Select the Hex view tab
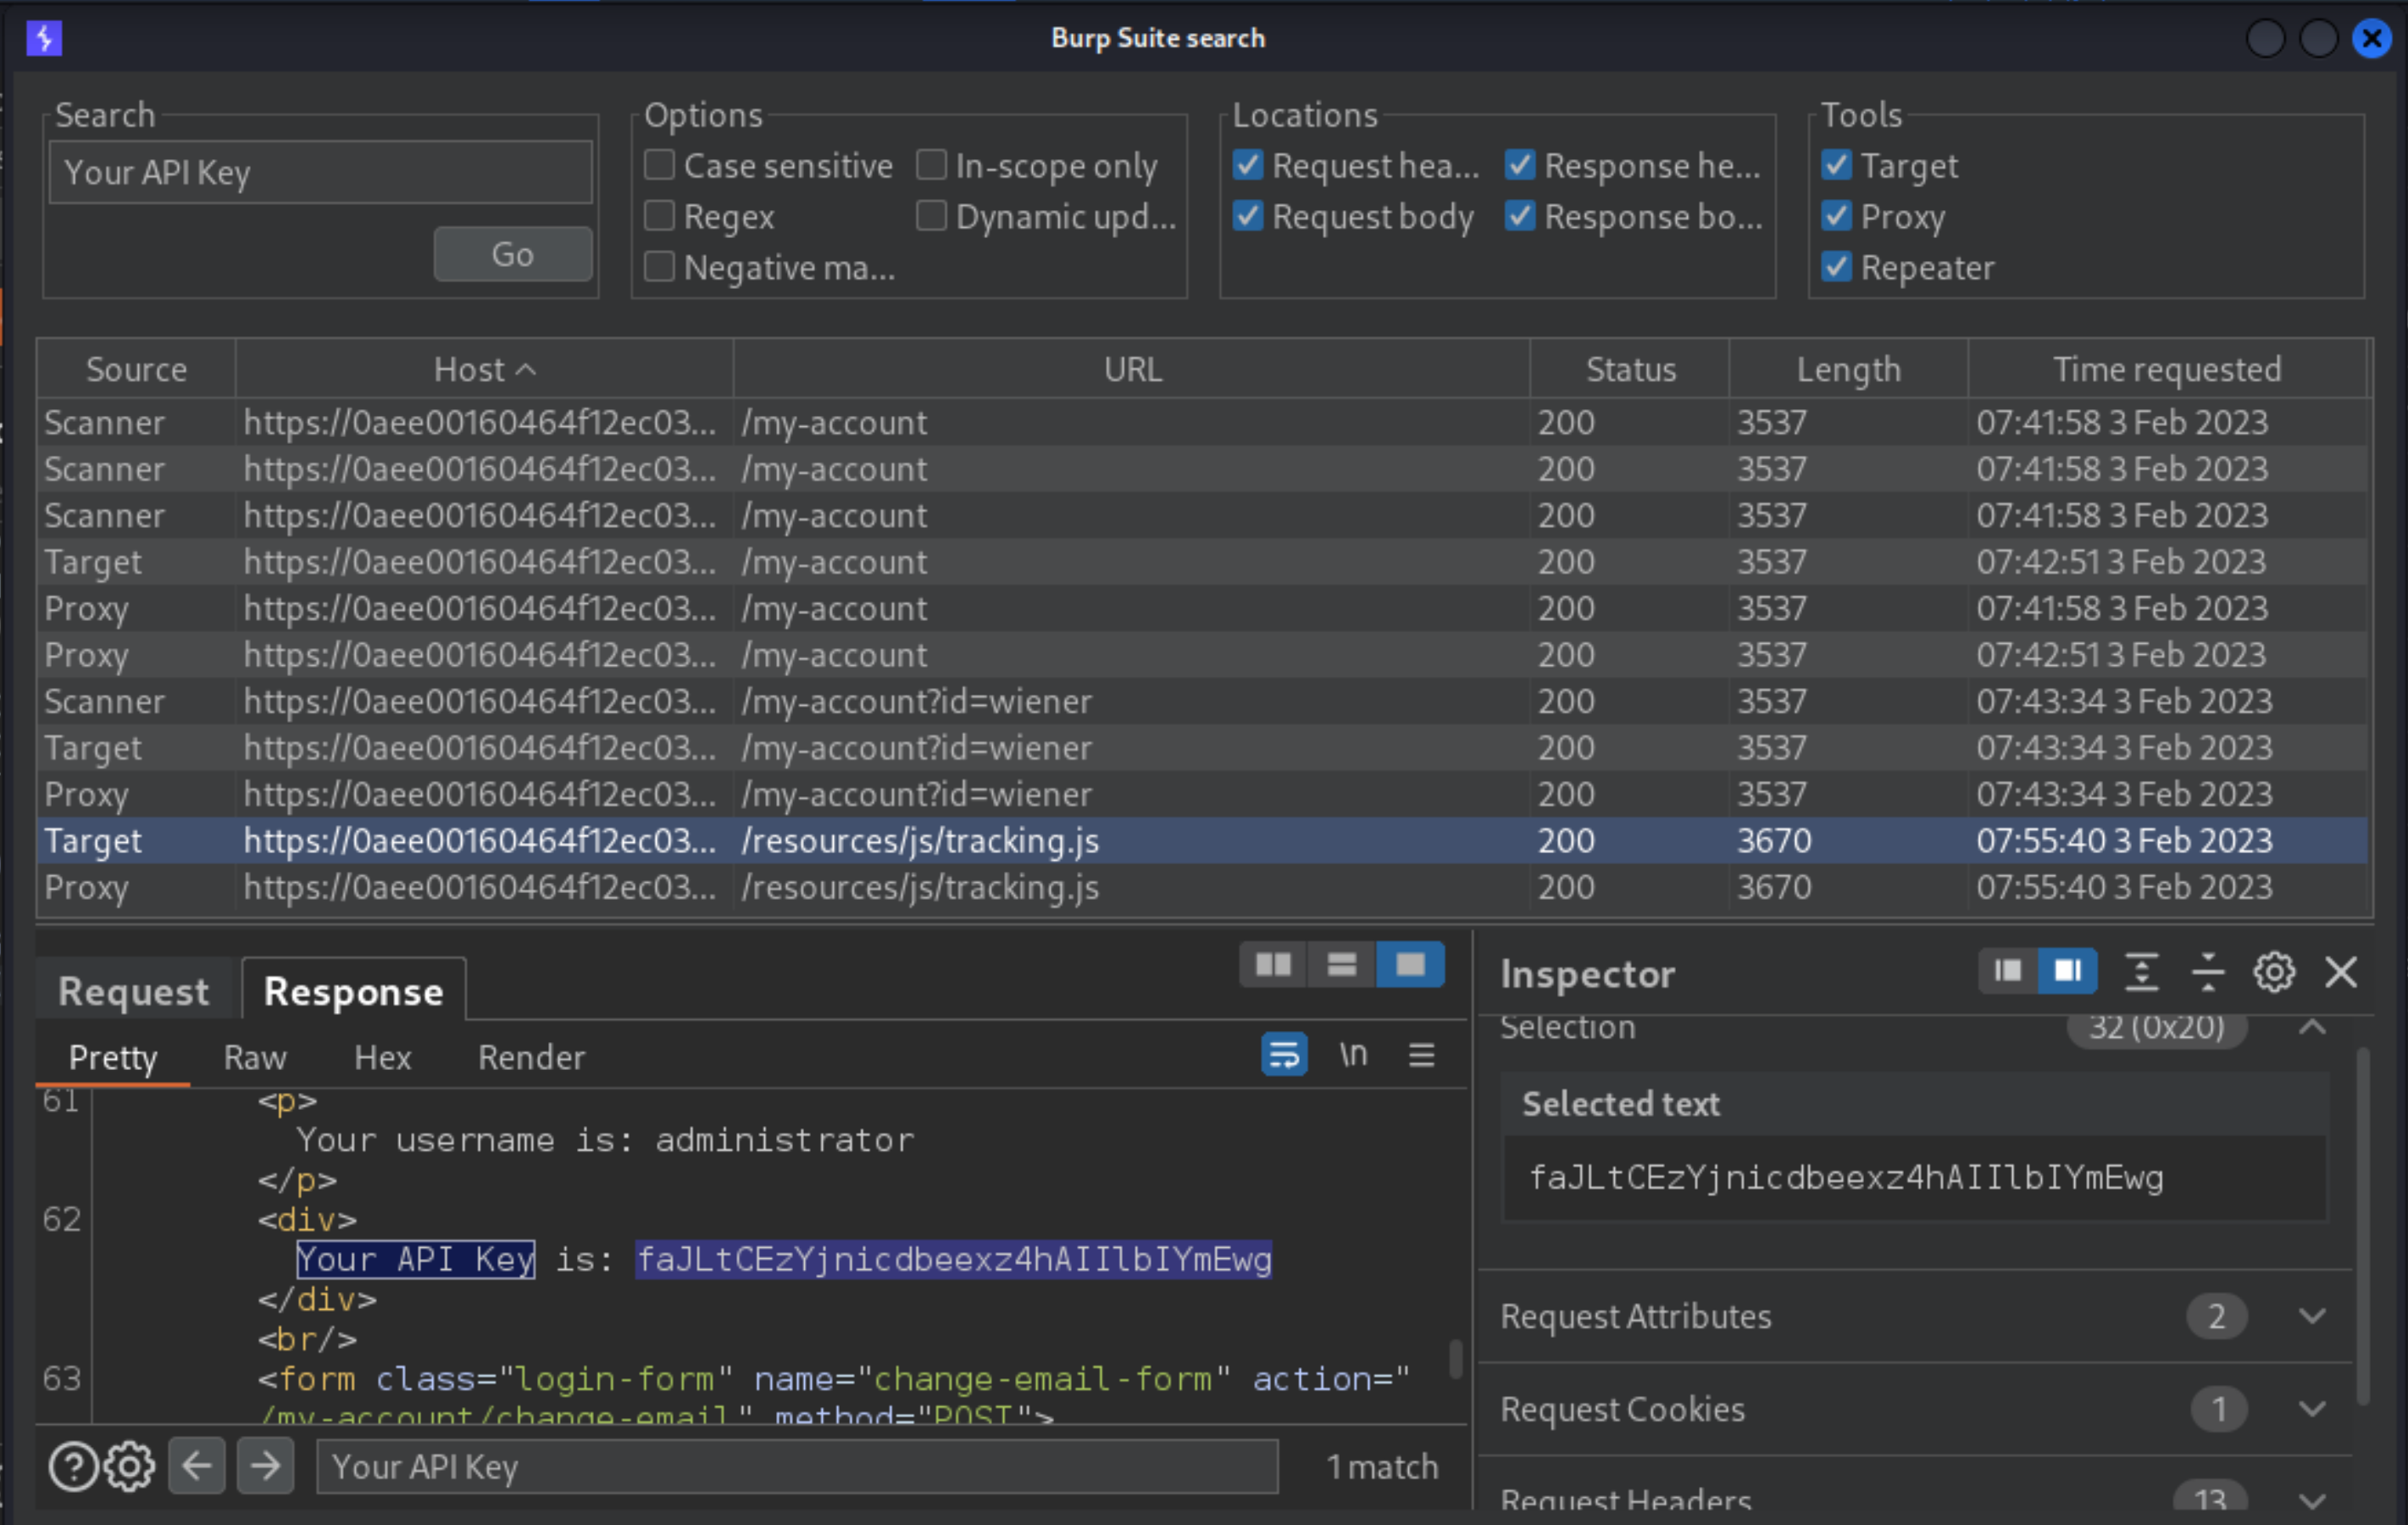Screen dimensions: 2408x1525 tap(383, 1057)
